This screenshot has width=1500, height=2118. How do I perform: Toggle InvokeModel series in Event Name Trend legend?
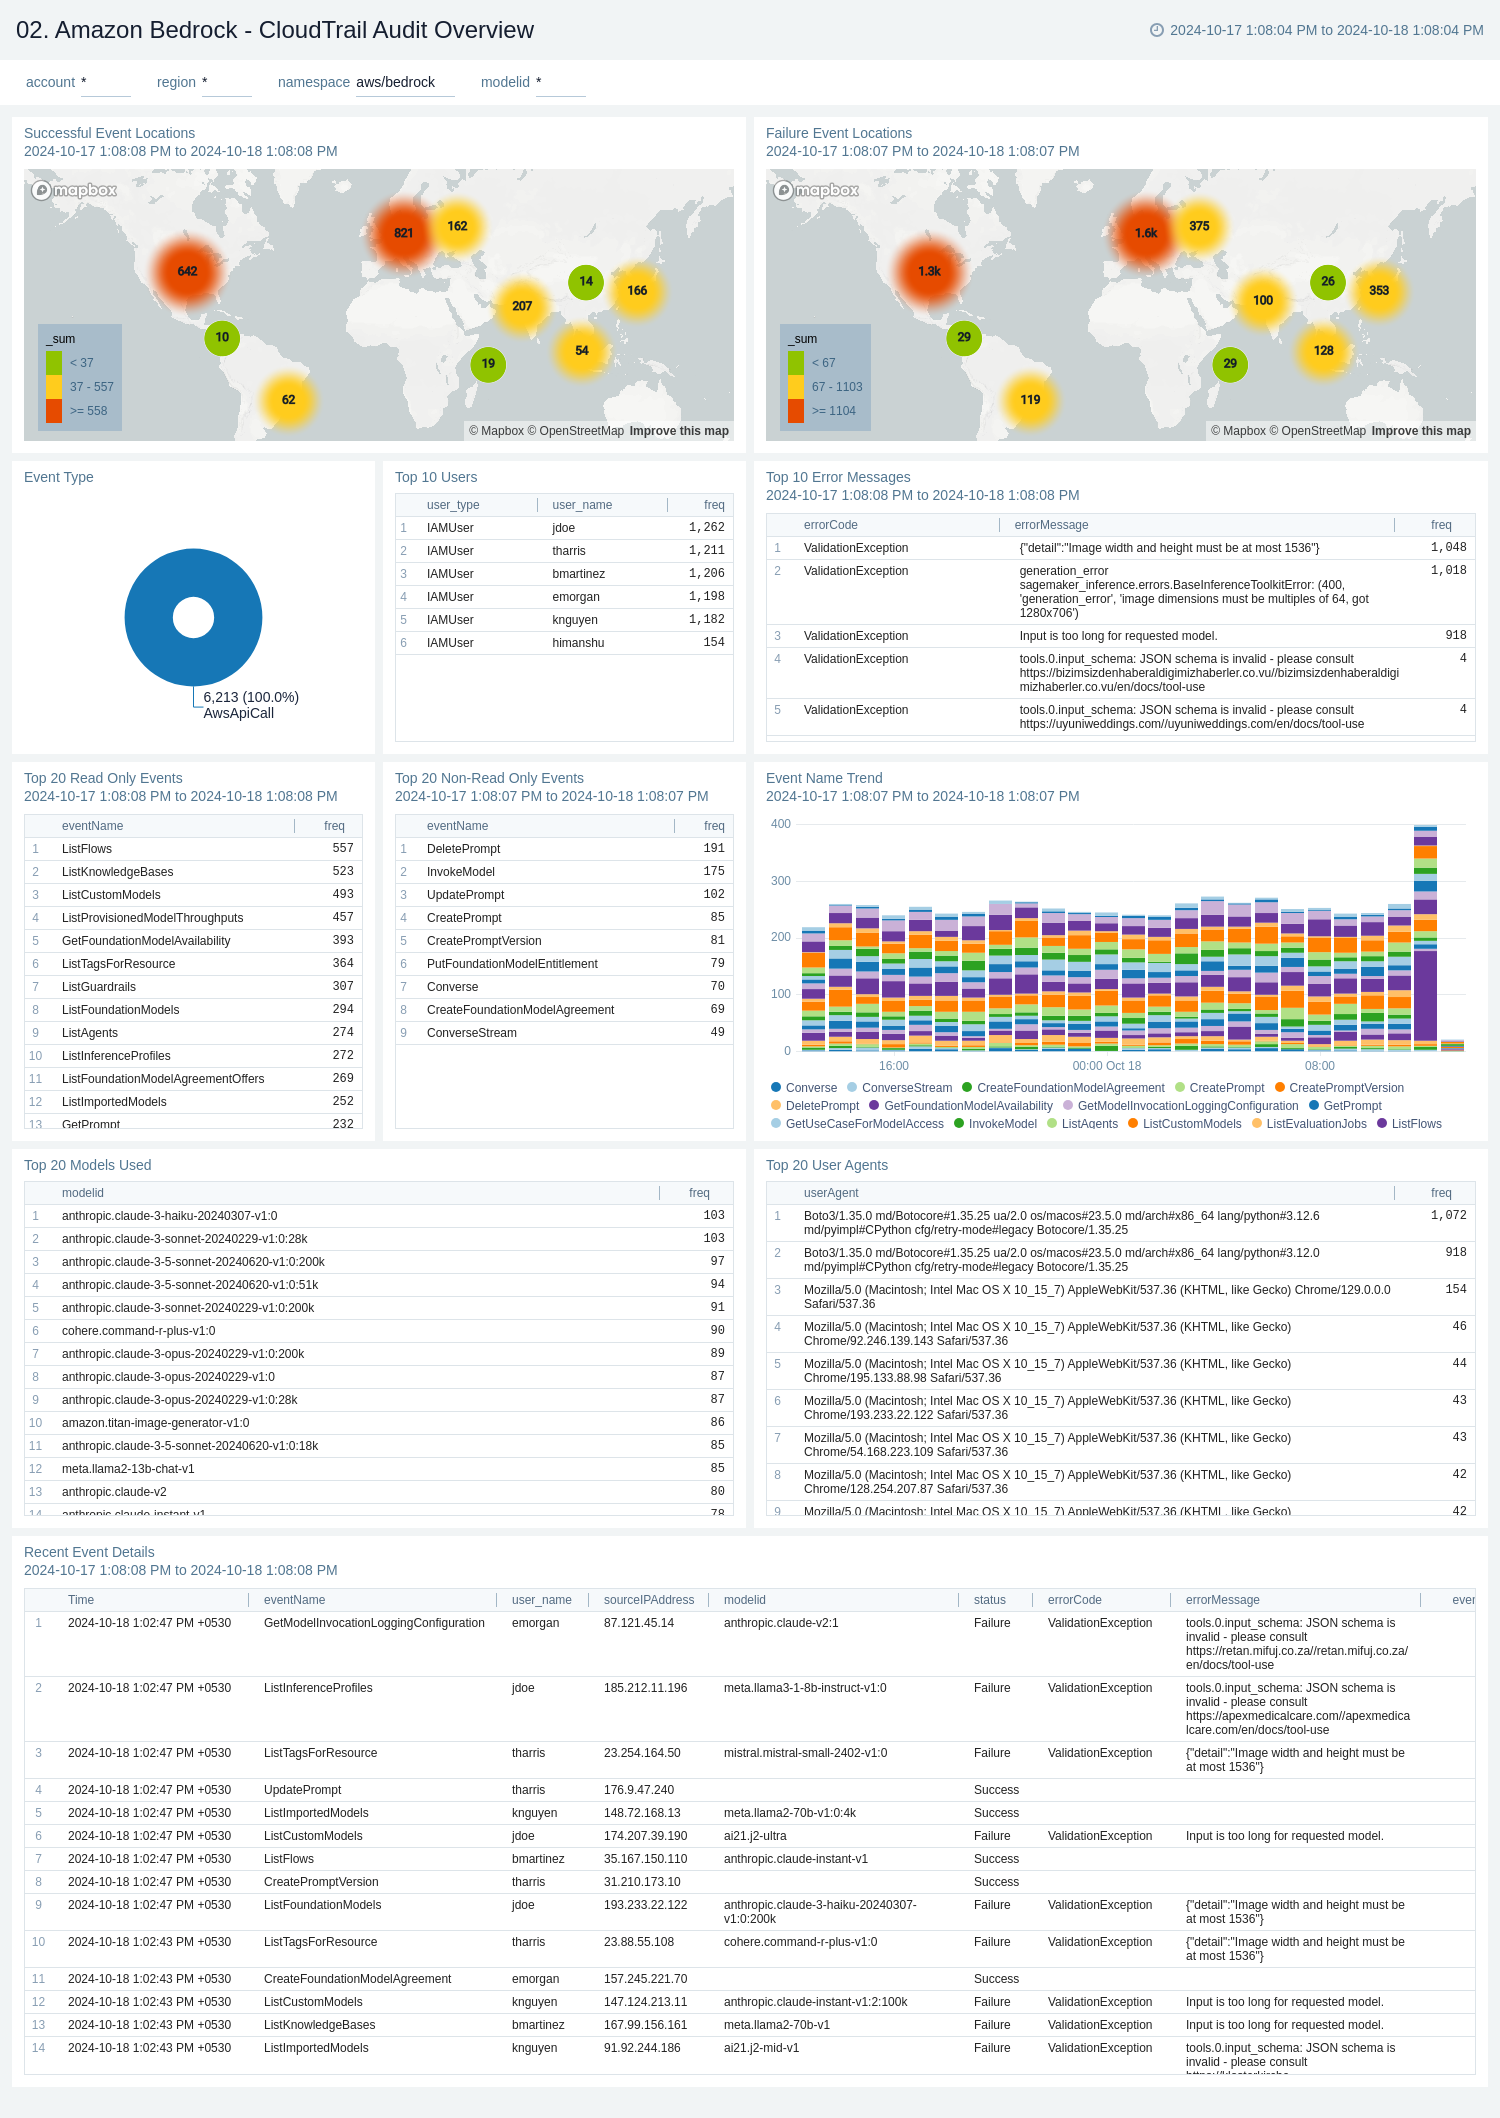pyautogui.click(x=1002, y=1124)
